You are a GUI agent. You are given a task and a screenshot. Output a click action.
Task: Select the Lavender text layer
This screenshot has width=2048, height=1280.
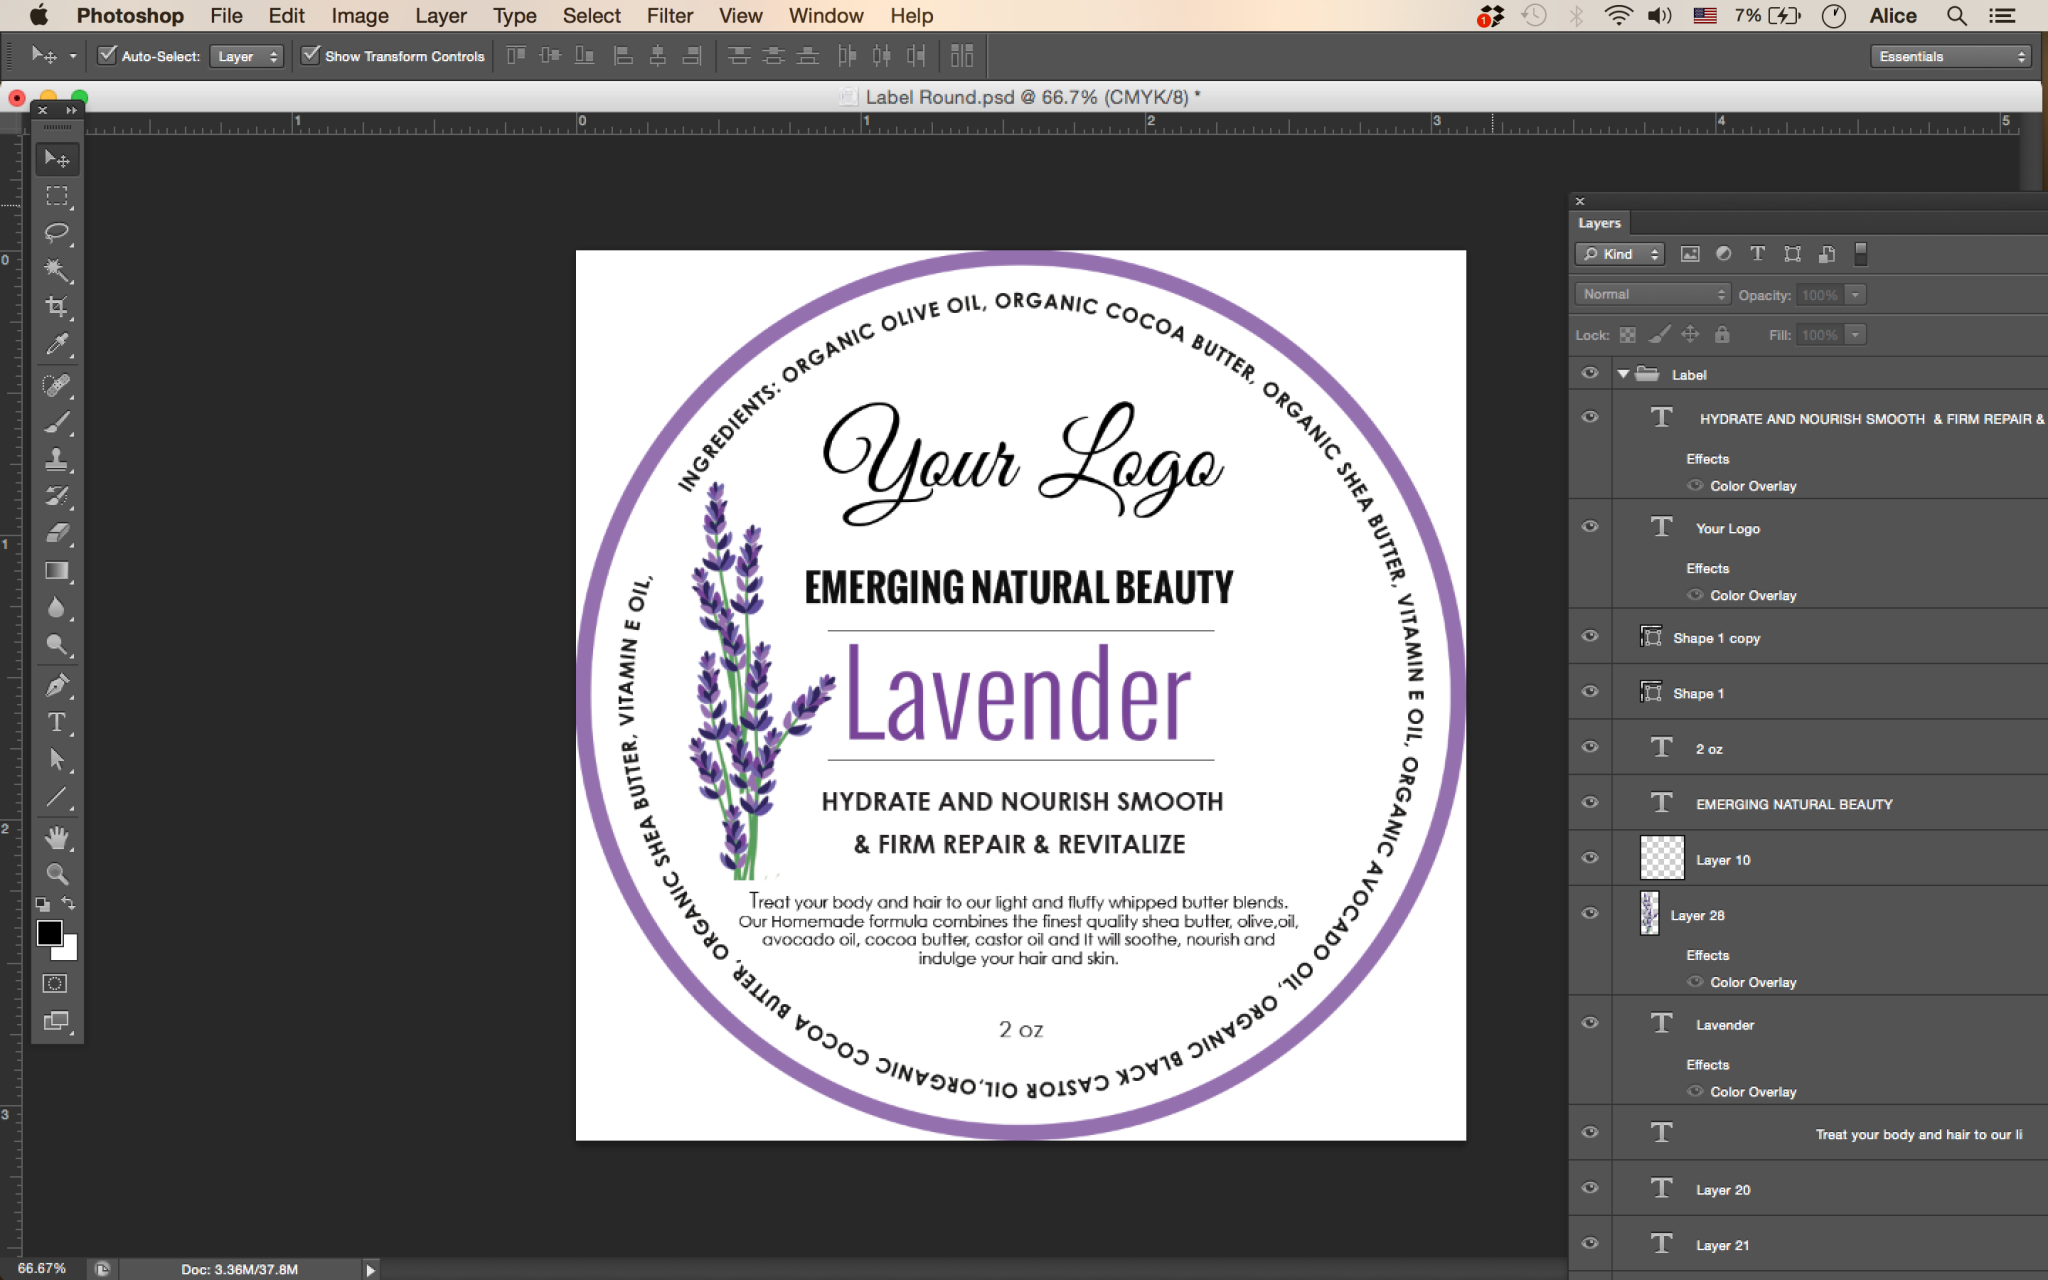coord(1724,1024)
